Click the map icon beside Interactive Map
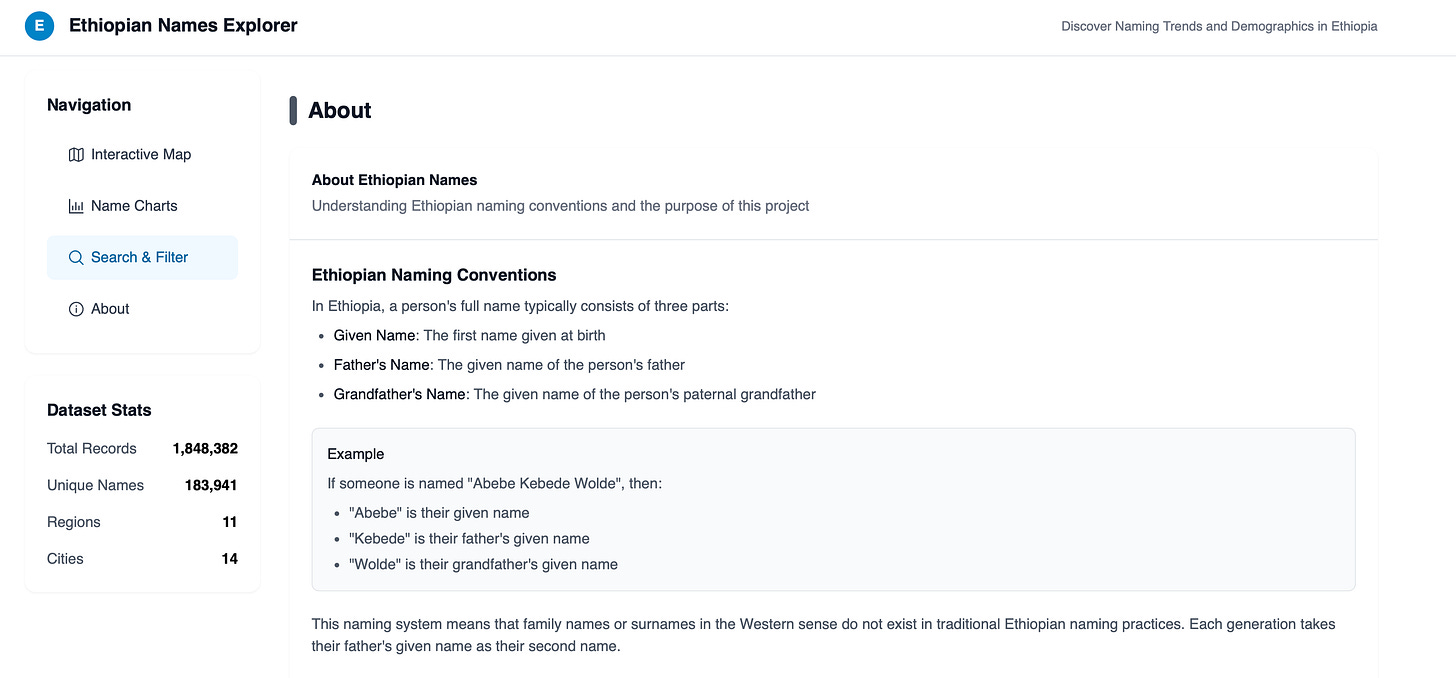Viewport: 1456px width, 678px height. coord(76,154)
